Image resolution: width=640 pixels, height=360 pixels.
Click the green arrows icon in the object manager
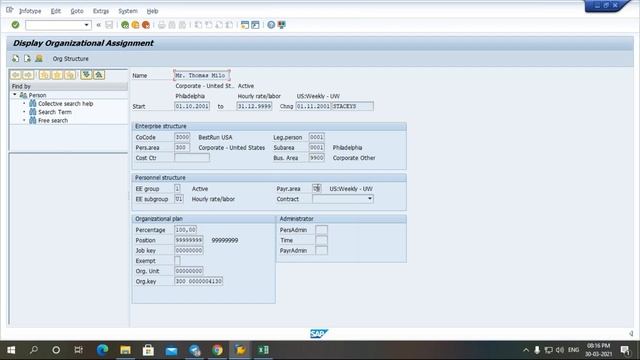(x=86, y=75)
